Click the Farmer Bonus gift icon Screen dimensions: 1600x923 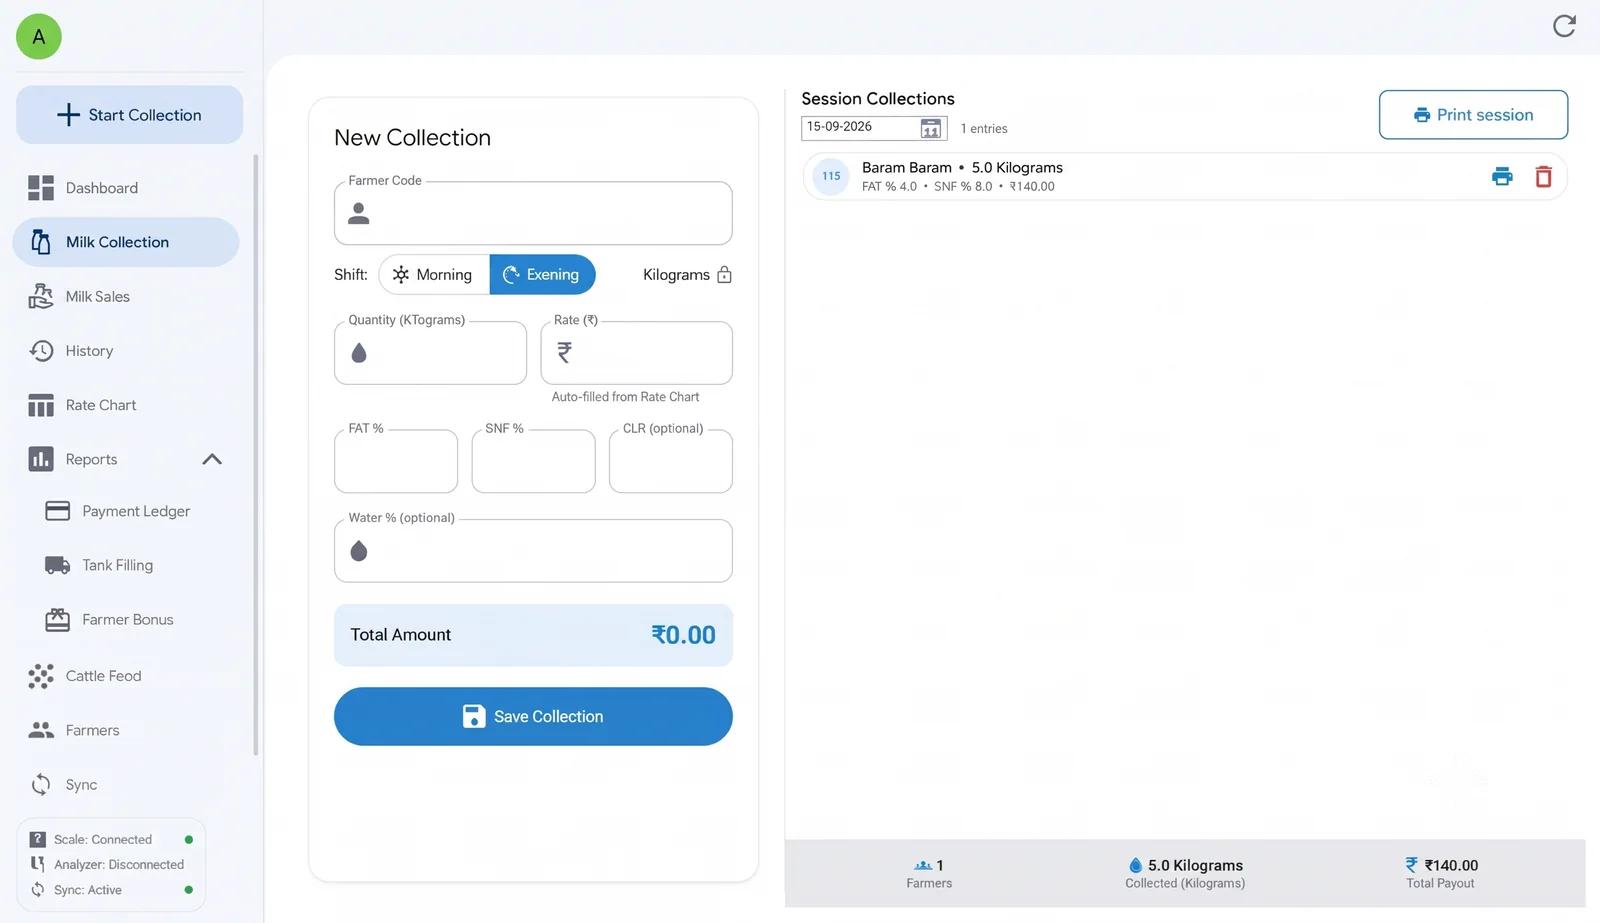pos(58,620)
